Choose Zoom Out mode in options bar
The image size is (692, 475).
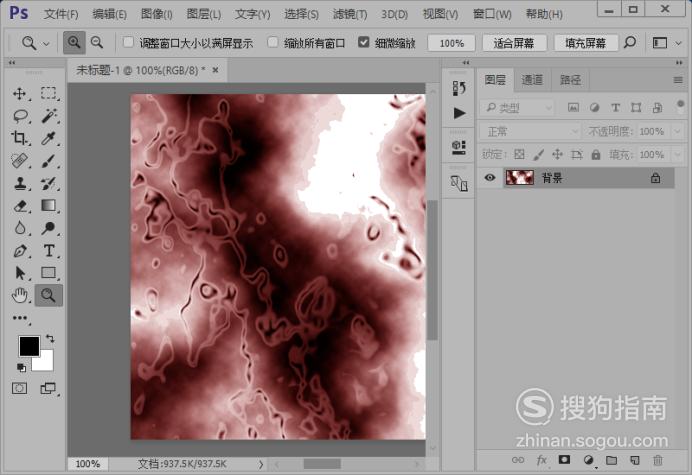(97, 43)
